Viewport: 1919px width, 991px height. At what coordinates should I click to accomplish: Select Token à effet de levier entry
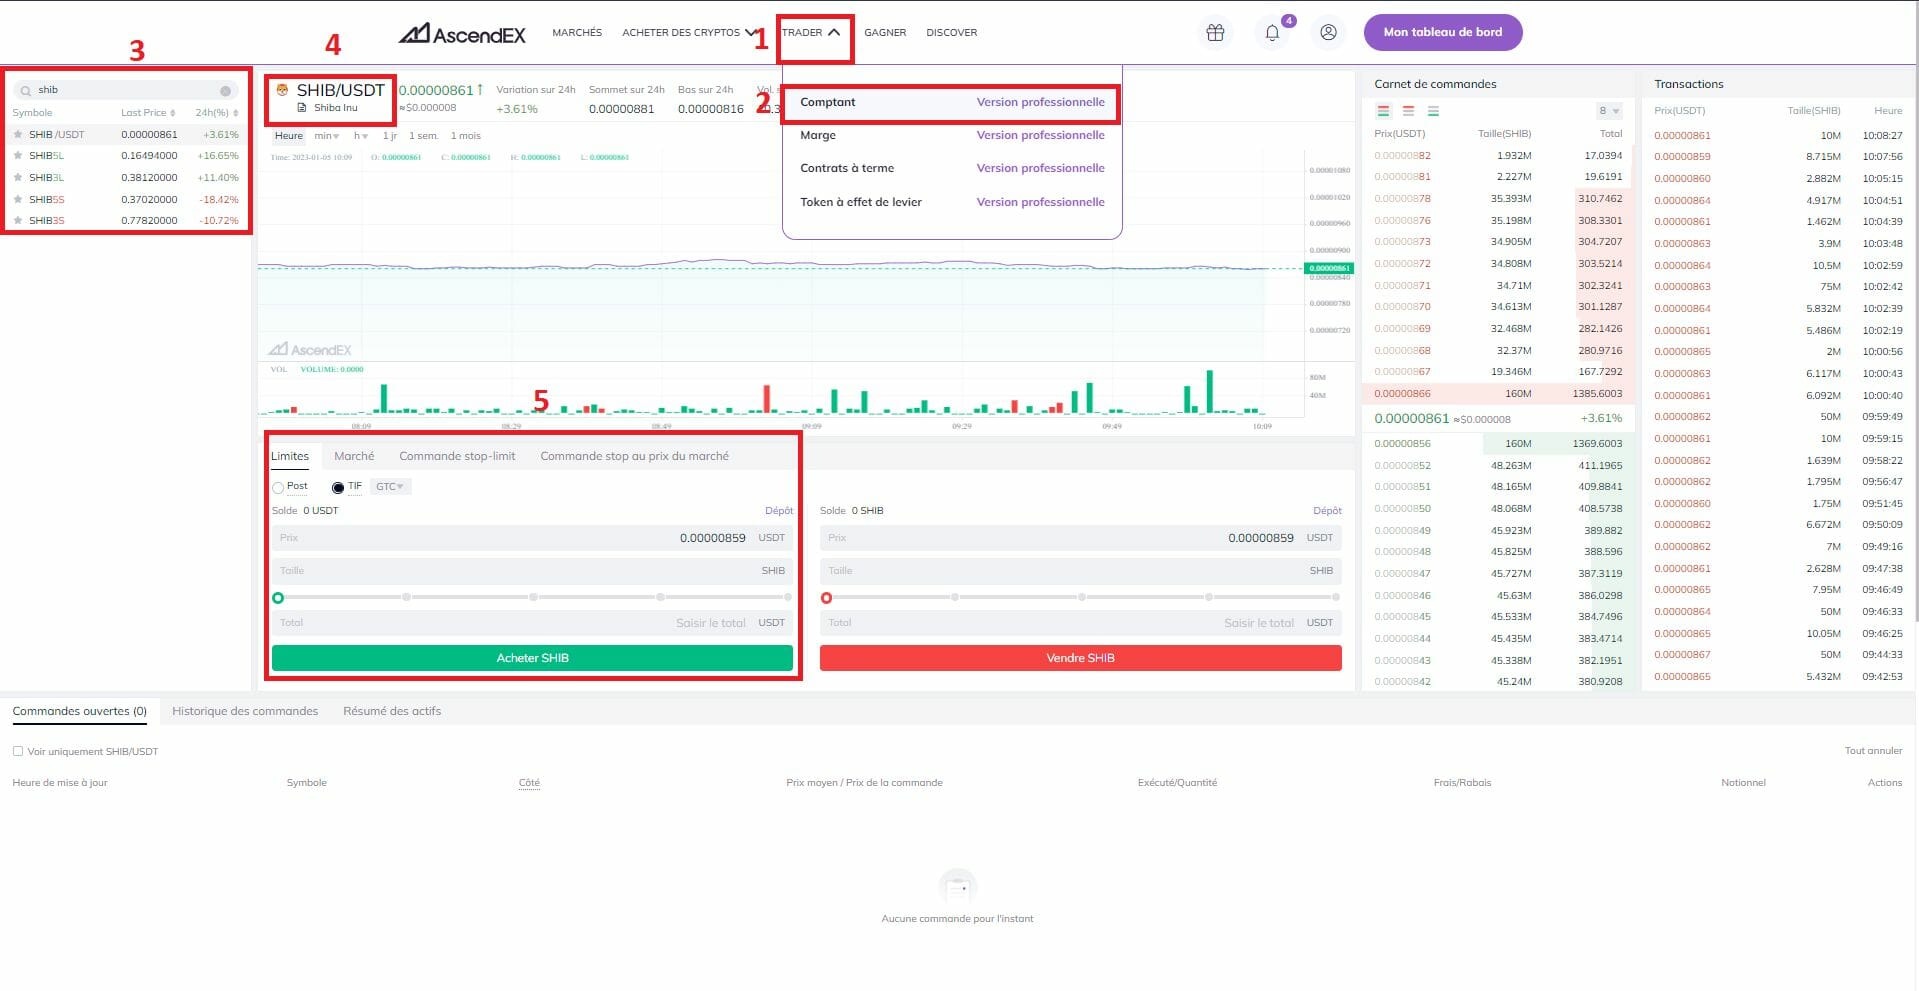(x=861, y=202)
